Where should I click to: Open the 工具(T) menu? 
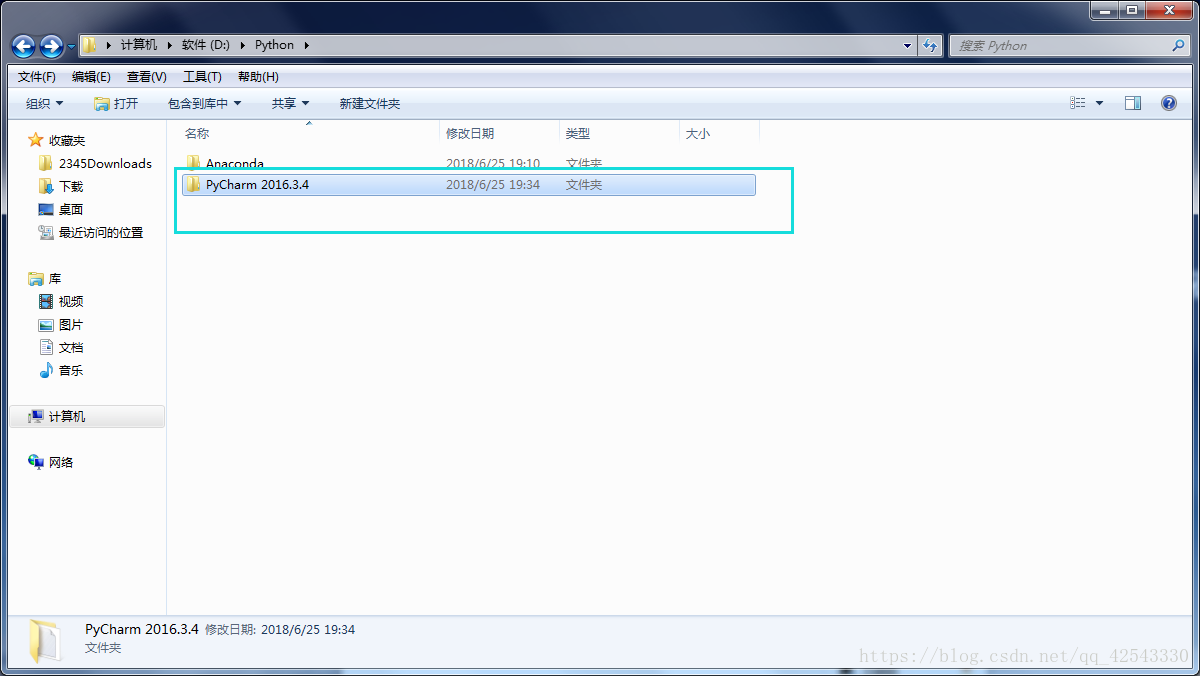pos(202,77)
